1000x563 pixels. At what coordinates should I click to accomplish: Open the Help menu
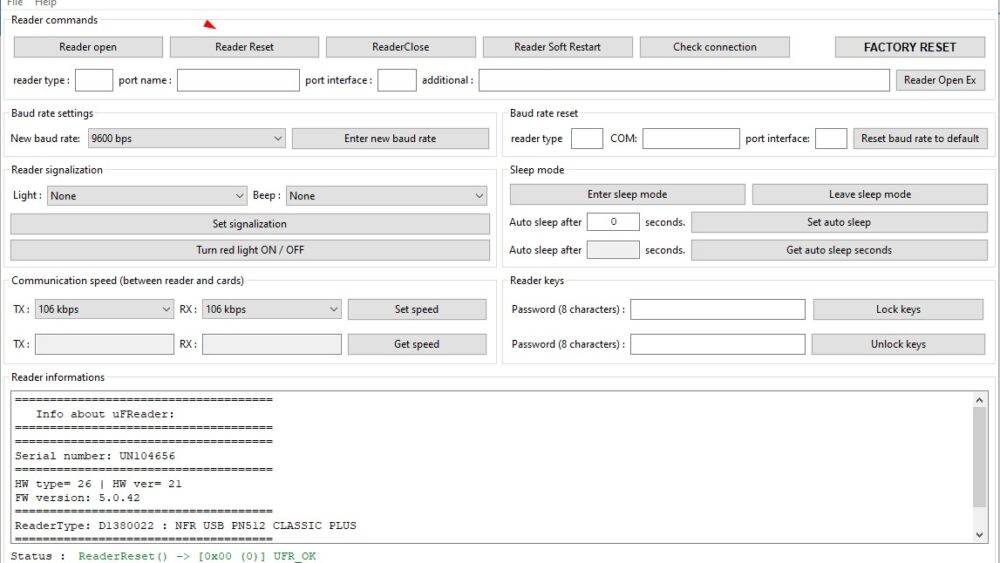tap(45, 3)
